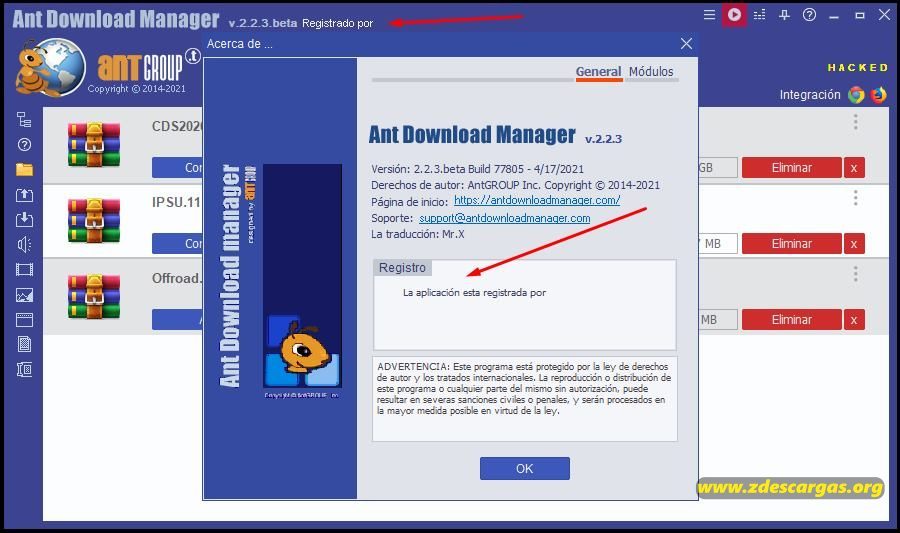
Task: Open three-dot menu of first download row
Action: click(x=855, y=122)
